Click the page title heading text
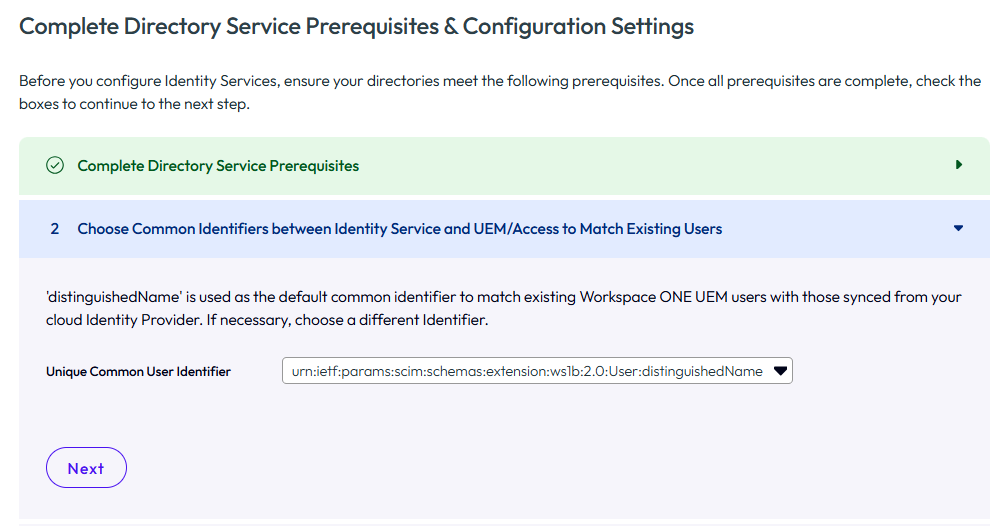The width and height of the screenshot is (1001, 526). click(356, 26)
